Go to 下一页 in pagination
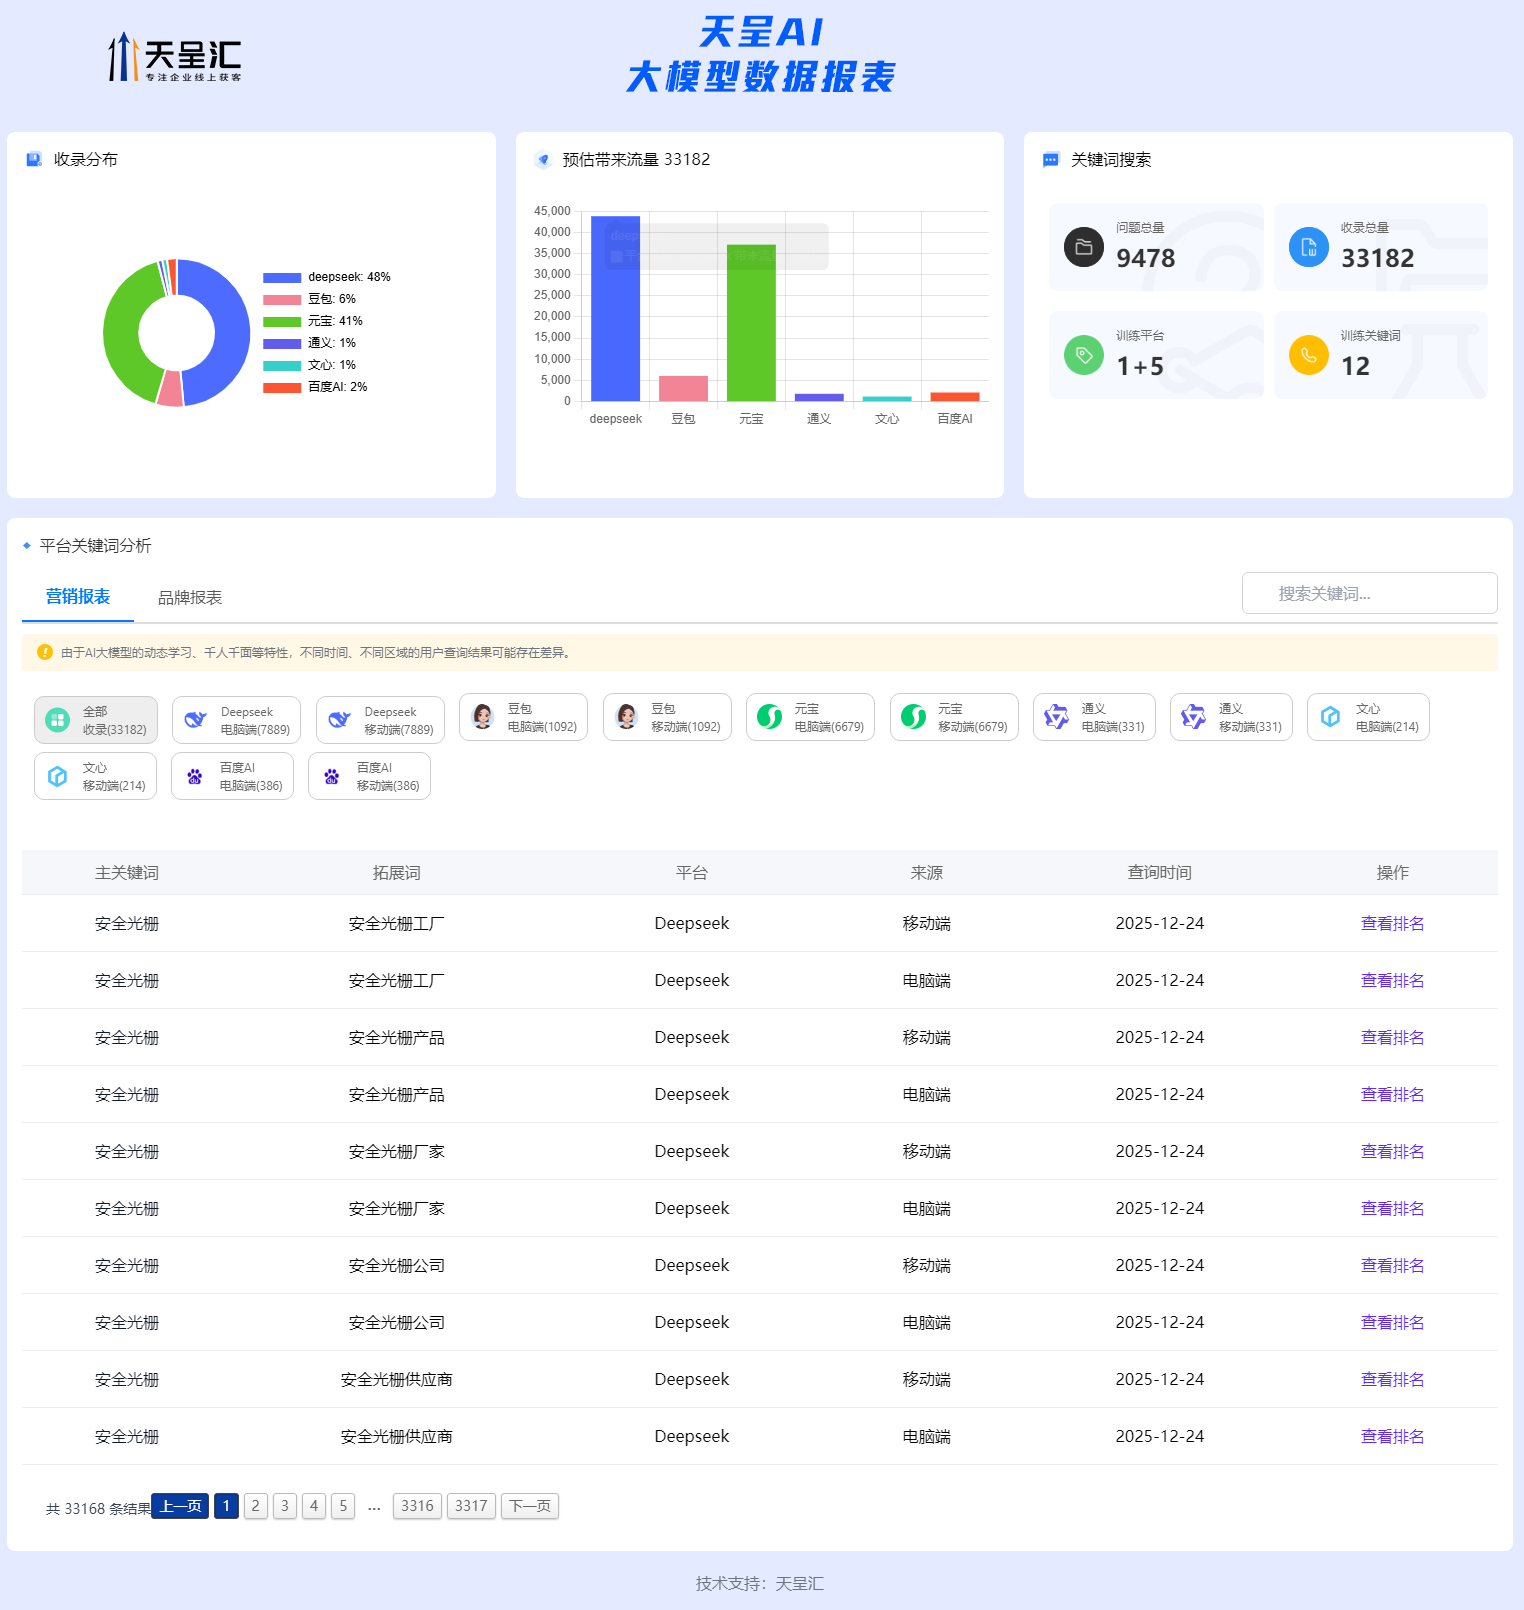The width and height of the screenshot is (1524, 1610). click(x=529, y=1506)
